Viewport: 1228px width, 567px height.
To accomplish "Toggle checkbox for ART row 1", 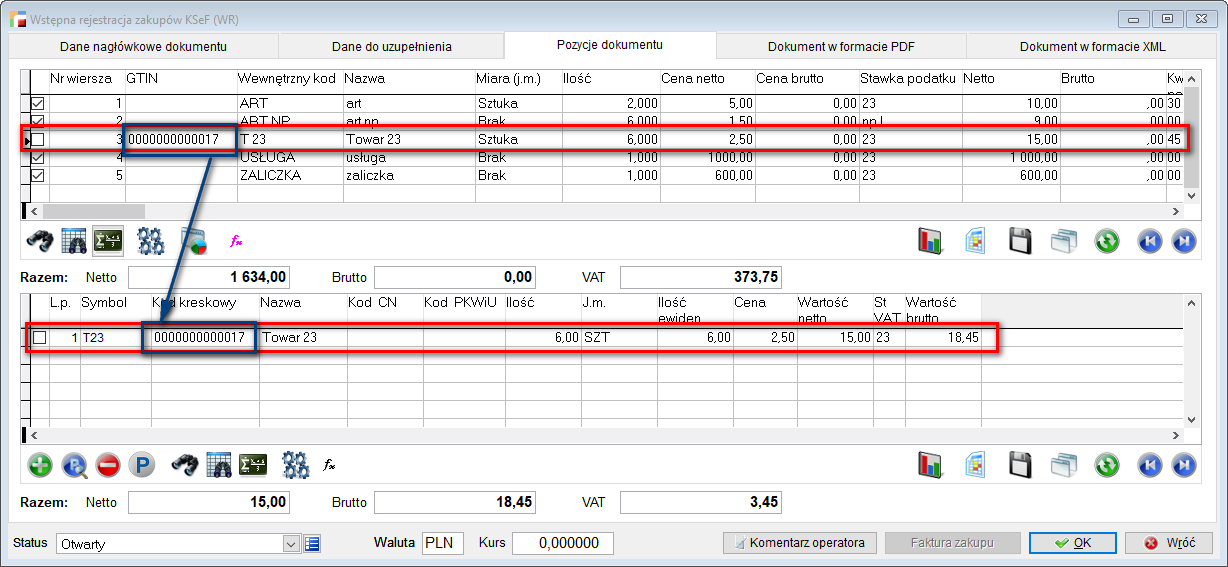I will pyautogui.click(x=39, y=103).
